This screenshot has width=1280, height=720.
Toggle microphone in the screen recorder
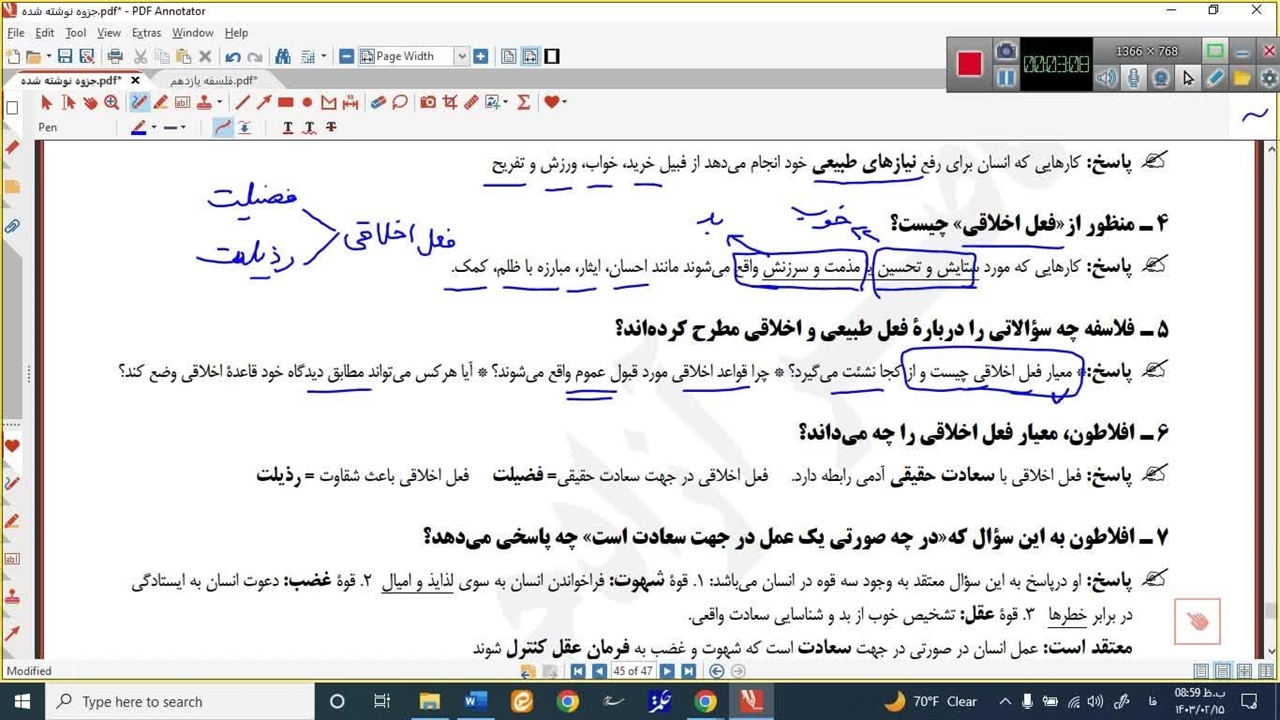[x=1134, y=78]
